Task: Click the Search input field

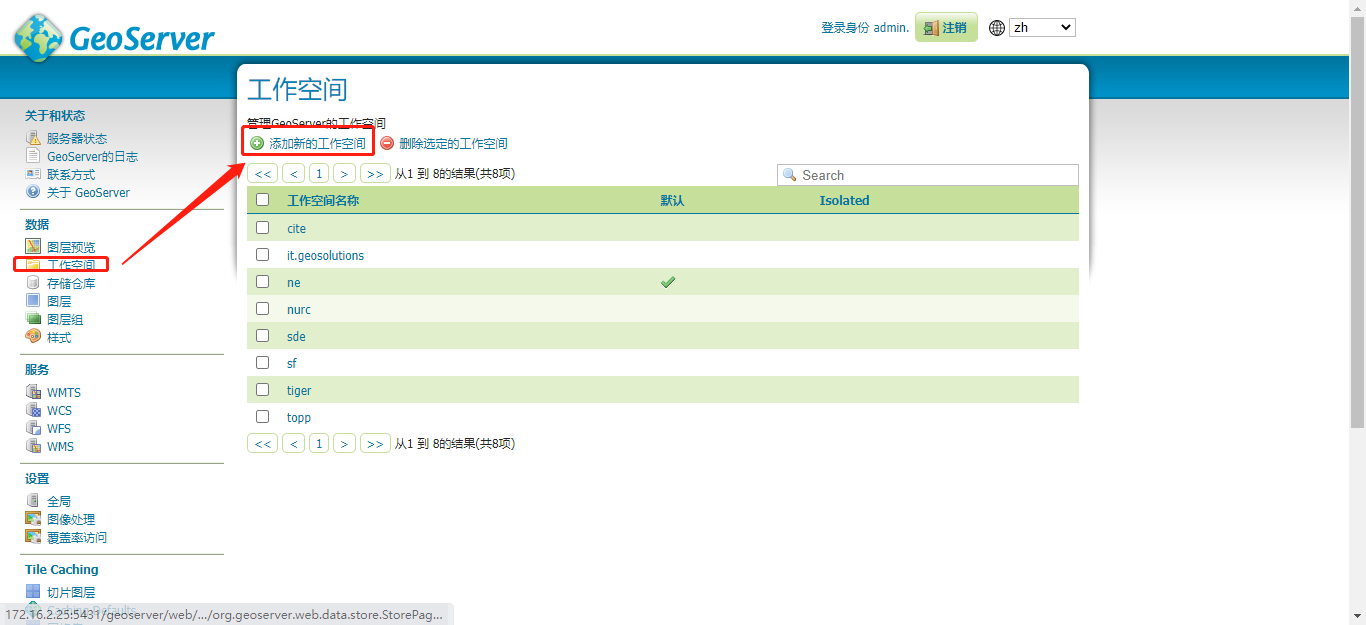Action: (x=928, y=175)
